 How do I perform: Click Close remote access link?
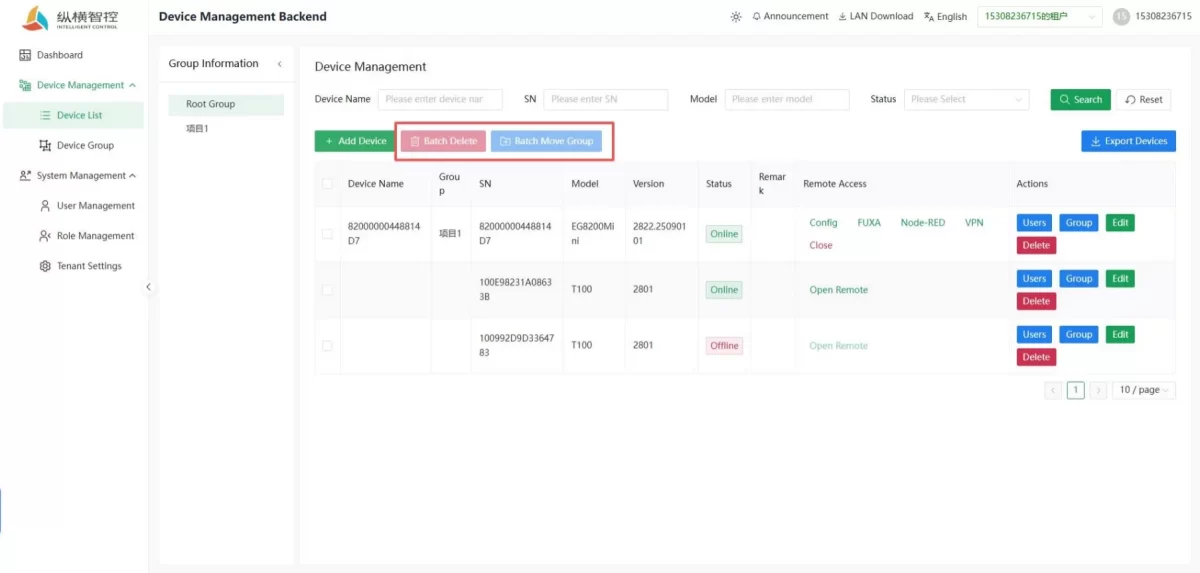click(x=821, y=245)
